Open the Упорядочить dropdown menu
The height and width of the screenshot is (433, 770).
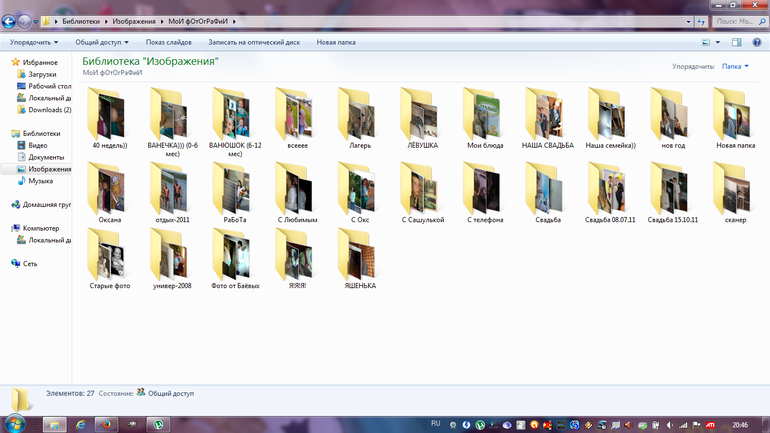coord(33,43)
